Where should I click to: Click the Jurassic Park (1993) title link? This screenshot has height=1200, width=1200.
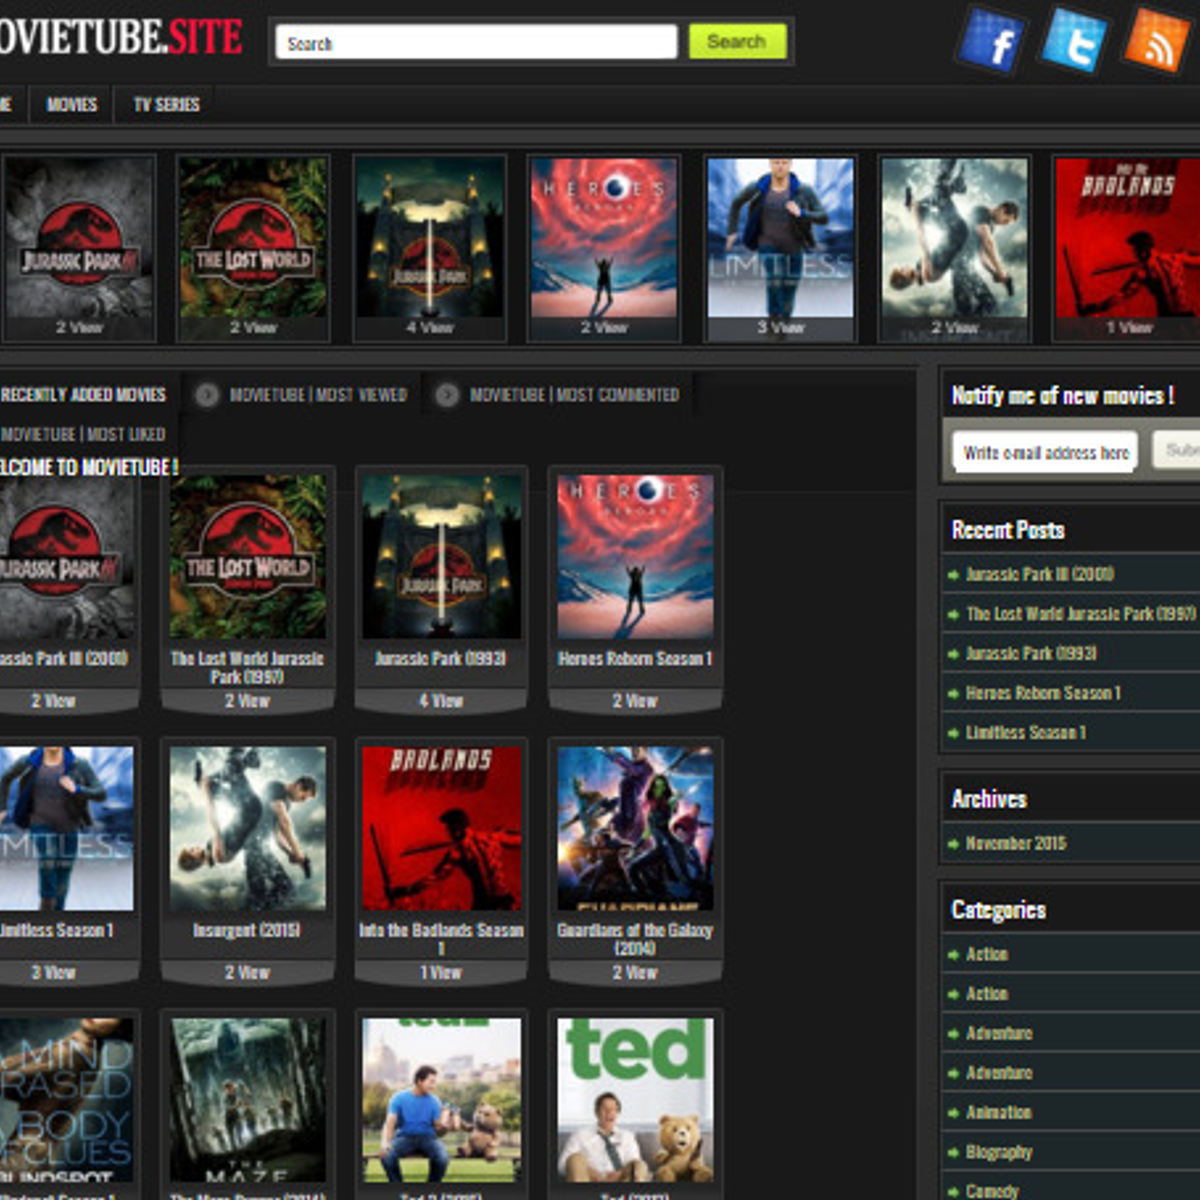pyautogui.click(x=441, y=659)
